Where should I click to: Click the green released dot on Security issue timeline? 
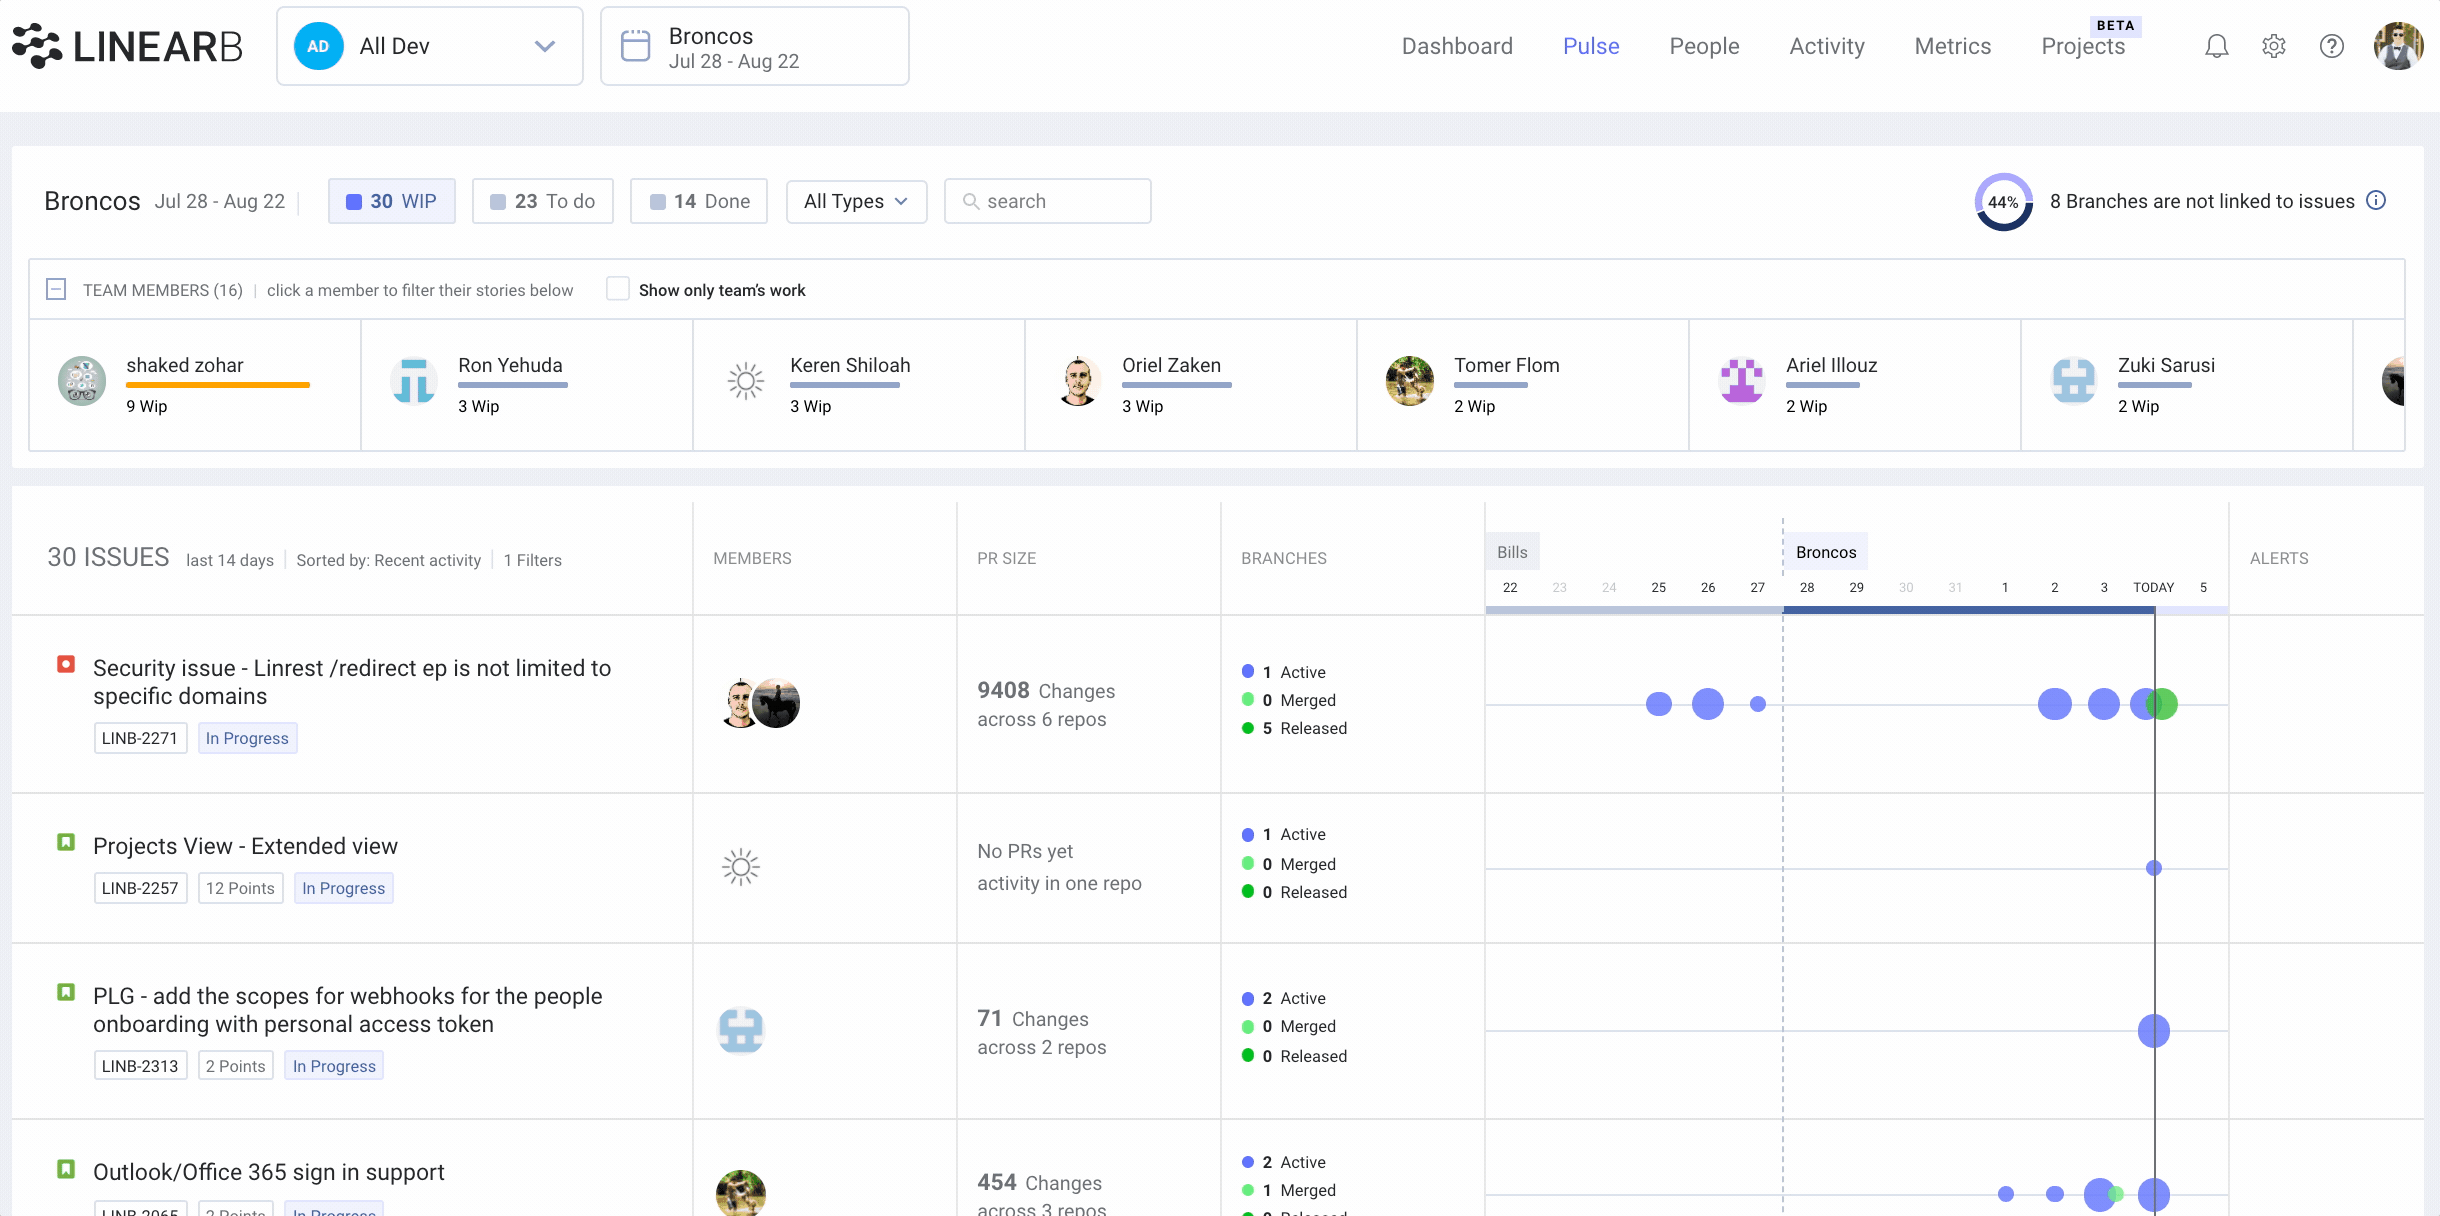coord(2162,704)
